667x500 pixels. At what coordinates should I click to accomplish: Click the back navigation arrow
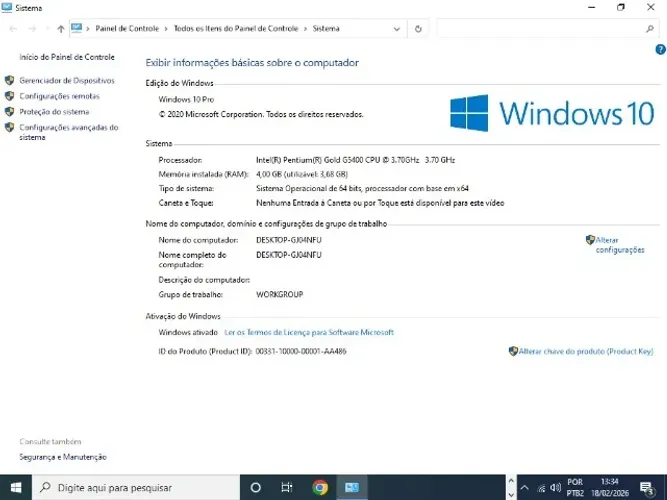point(13,29)
